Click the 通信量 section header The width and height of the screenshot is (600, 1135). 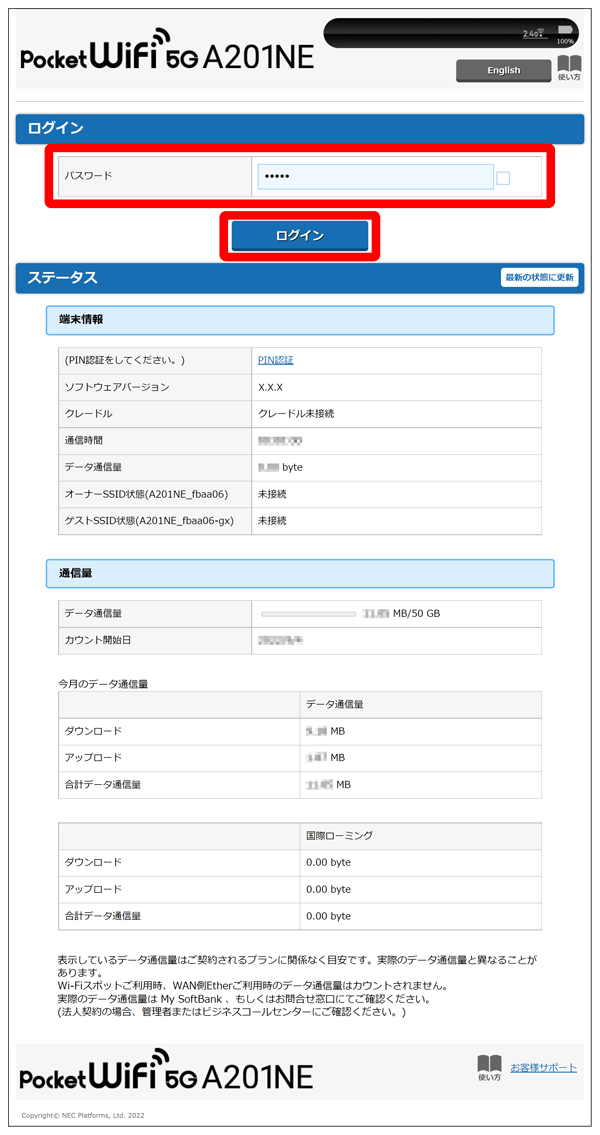pos(300,573)
